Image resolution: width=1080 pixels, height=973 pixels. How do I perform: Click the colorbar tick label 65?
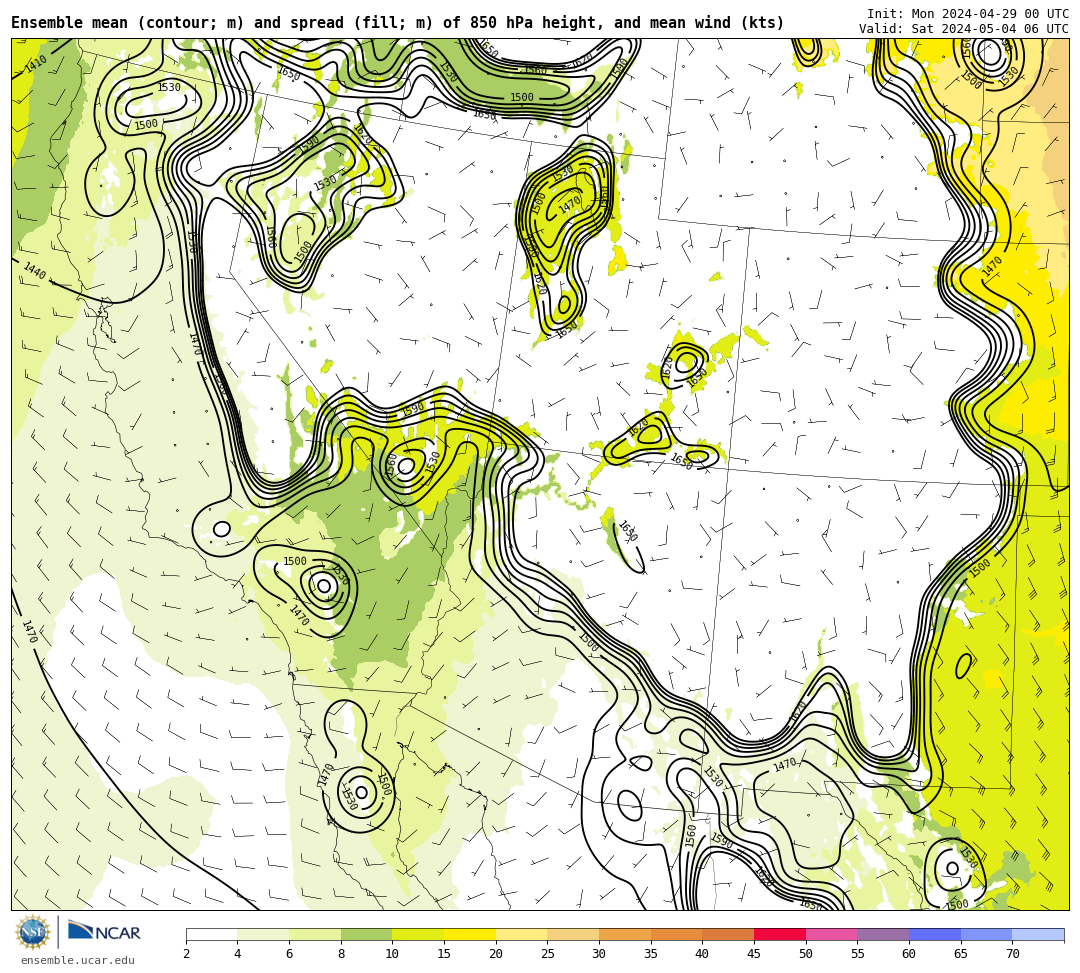[x=961, y=954]
